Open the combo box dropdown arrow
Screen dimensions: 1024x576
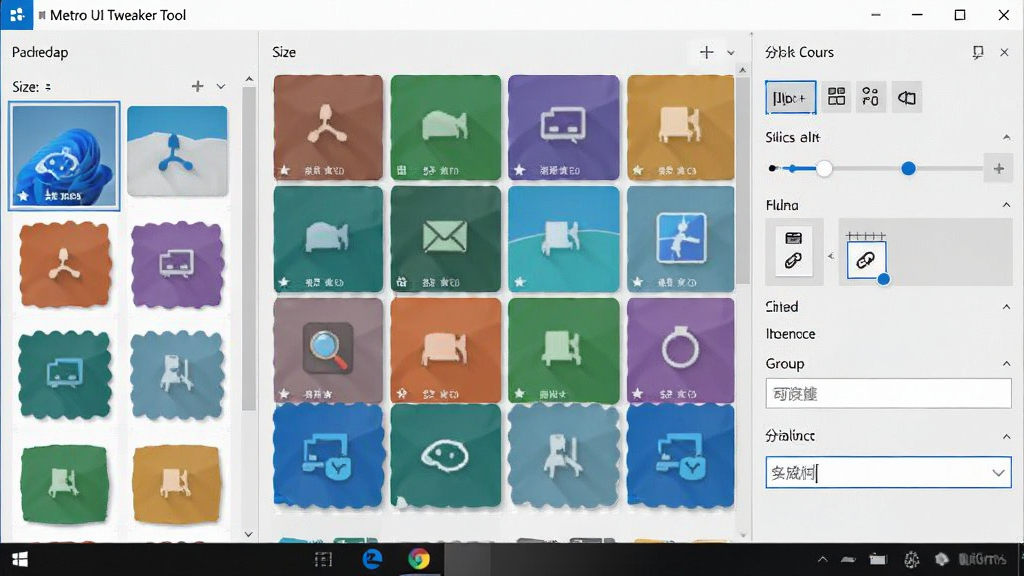[998, 473]
